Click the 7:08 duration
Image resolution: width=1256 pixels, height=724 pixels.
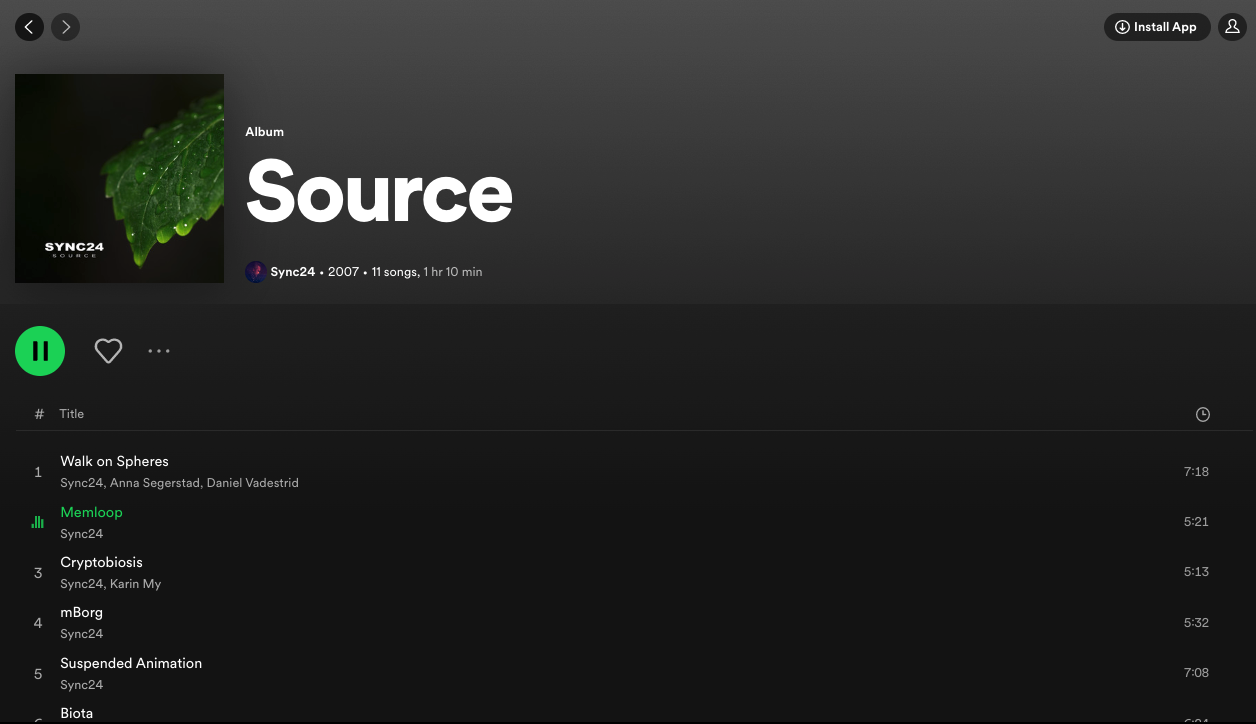click(1196, 673)
